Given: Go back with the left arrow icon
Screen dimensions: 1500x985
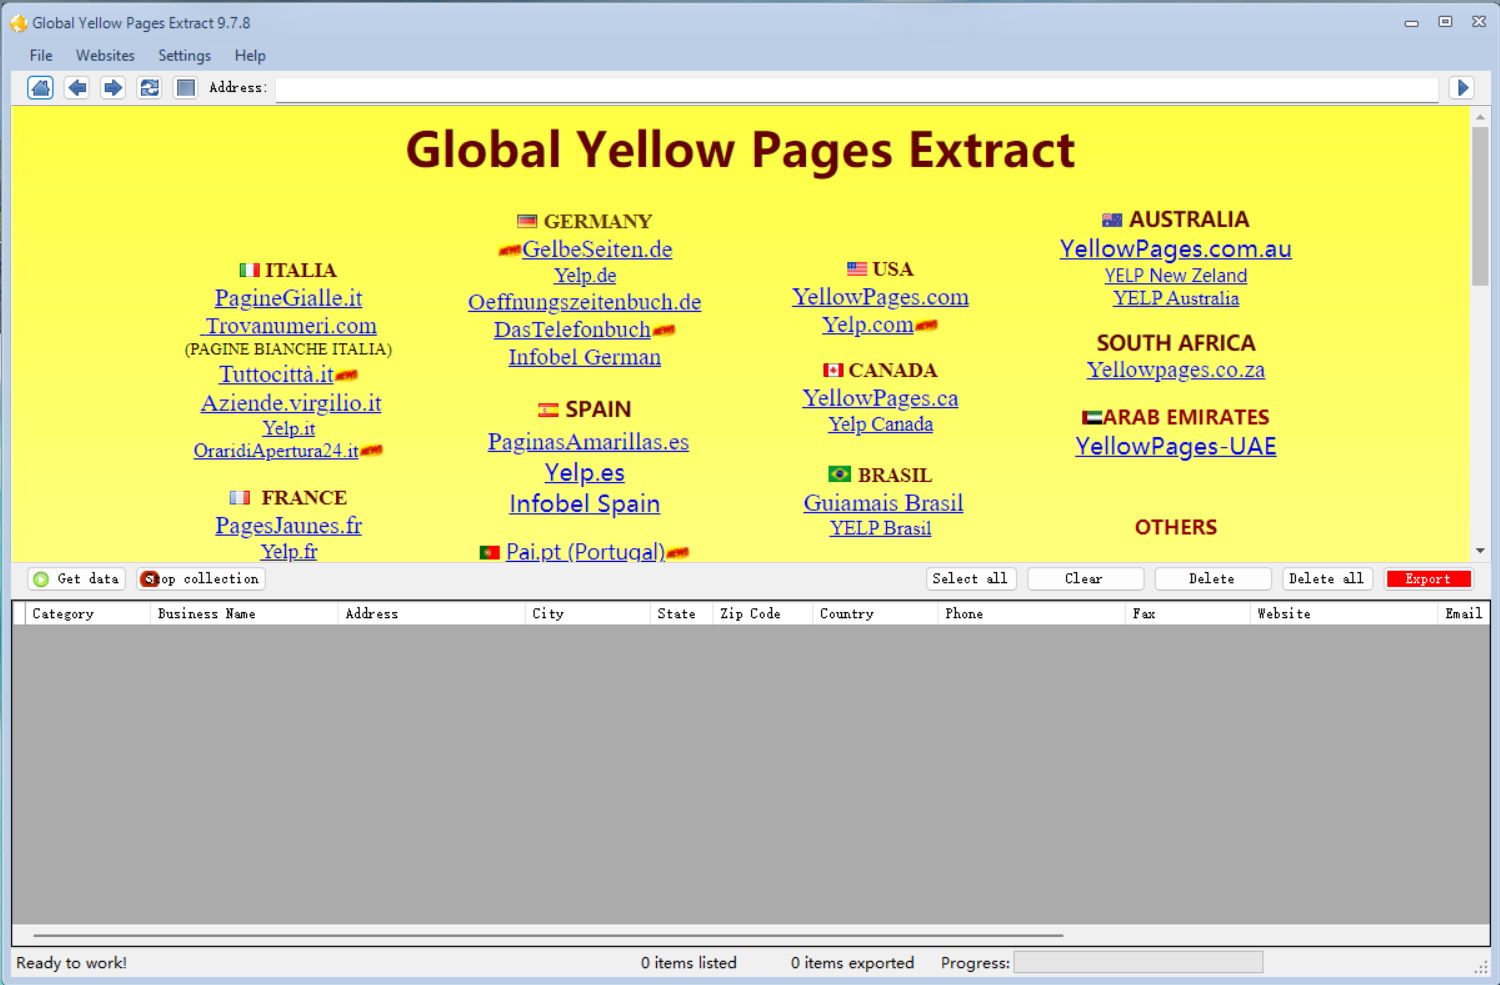Looking at the screenshot, I should pos(77,88).
